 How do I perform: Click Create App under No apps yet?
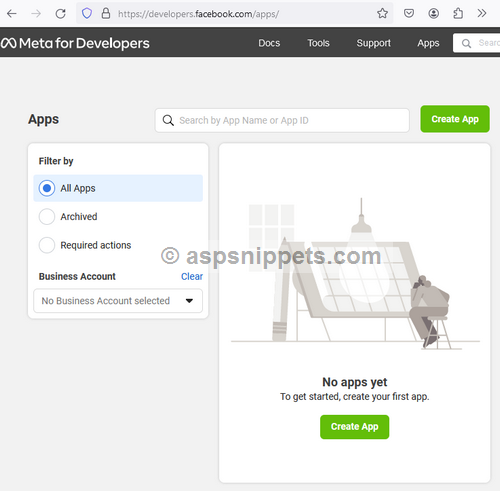pyautogui.click(x=354, y=427)
